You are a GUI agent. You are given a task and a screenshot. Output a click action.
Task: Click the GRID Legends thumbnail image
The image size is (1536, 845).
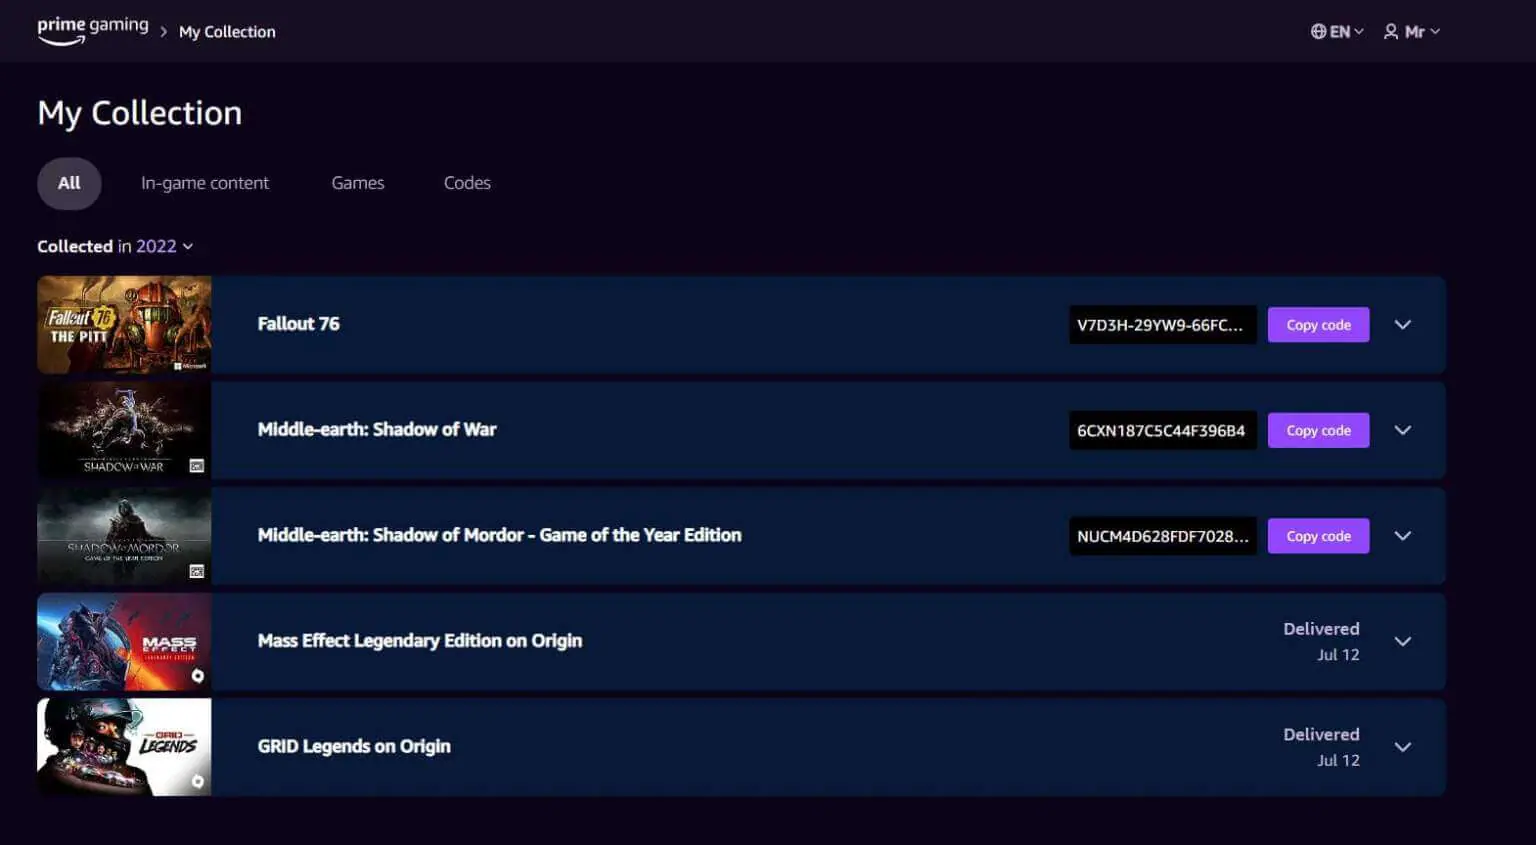(124, 747)
